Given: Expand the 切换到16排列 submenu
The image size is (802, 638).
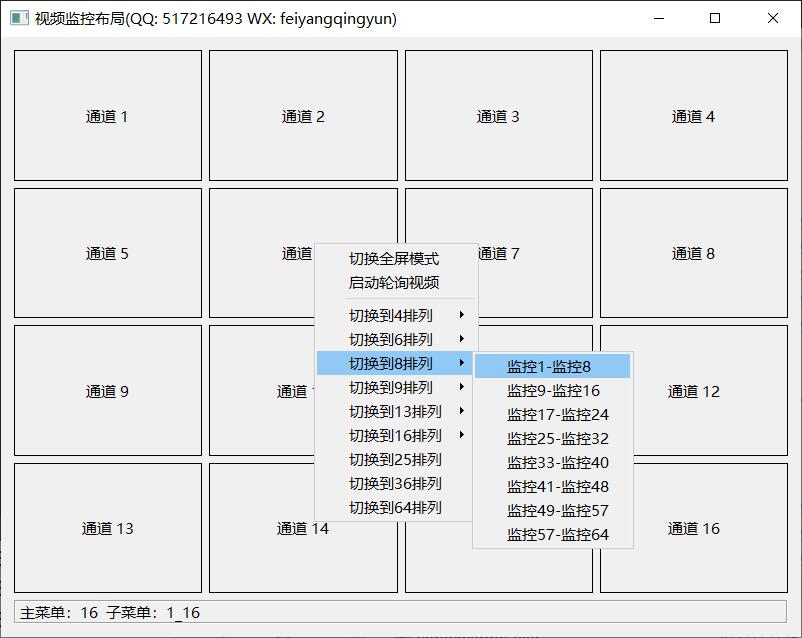Looking at the screenshot, I should tap(396, 436).
